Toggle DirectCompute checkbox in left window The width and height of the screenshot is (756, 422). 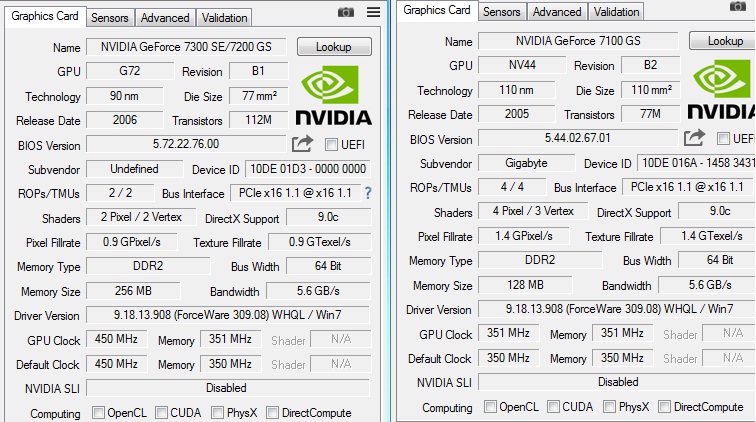[272, 412]
